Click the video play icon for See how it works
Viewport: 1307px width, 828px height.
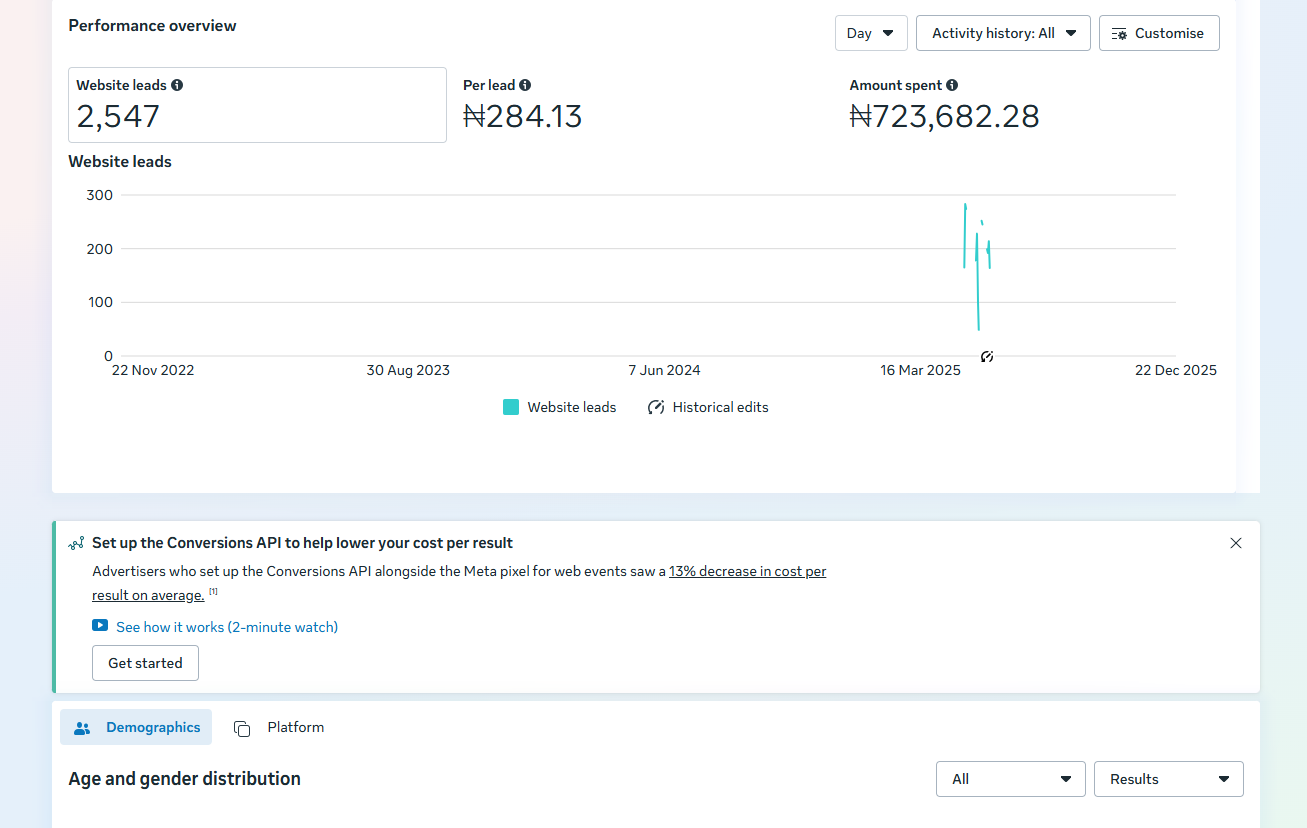[x=100, y=626]
